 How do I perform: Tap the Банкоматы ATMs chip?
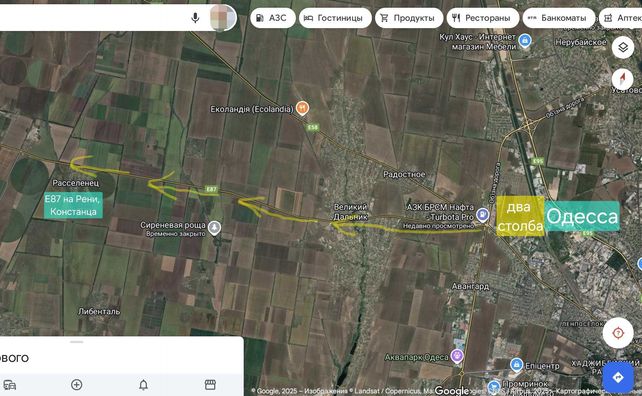click(x=559, y=18)
